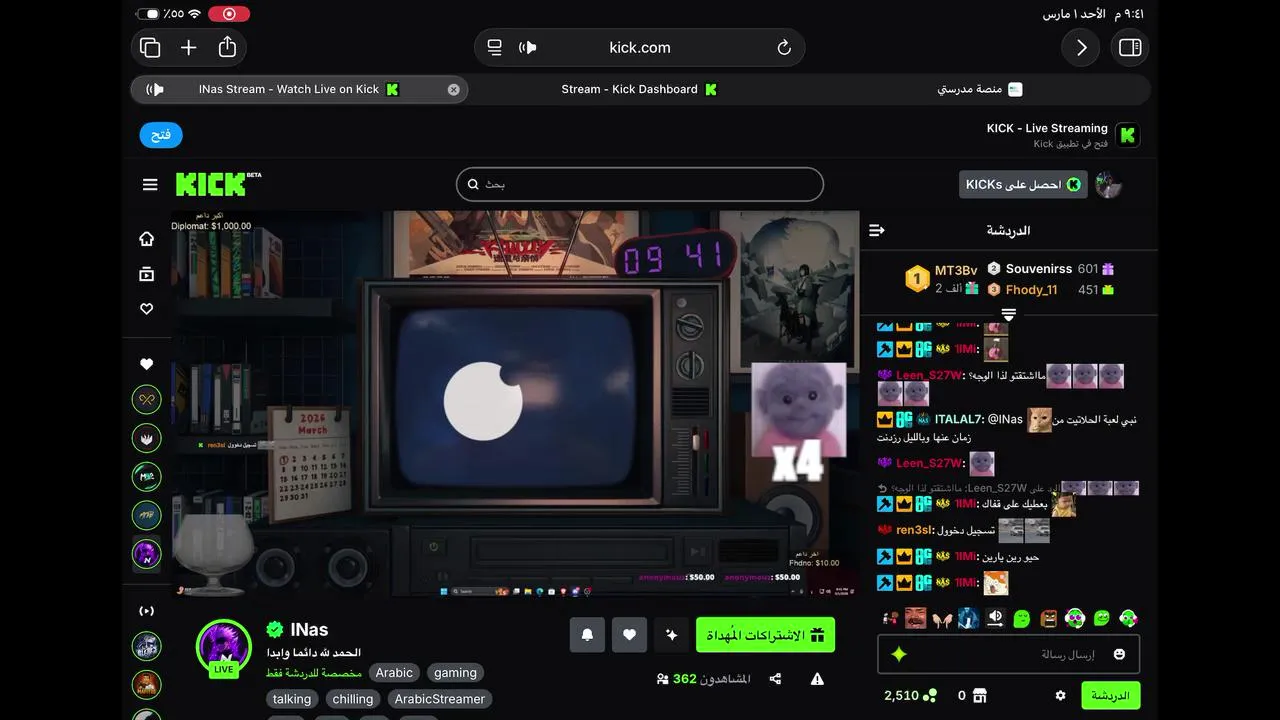The image size is (1280, 720).
Task: Click the الاشتراكات المُهداة gift subs button
Action: [x=765, y=635]
